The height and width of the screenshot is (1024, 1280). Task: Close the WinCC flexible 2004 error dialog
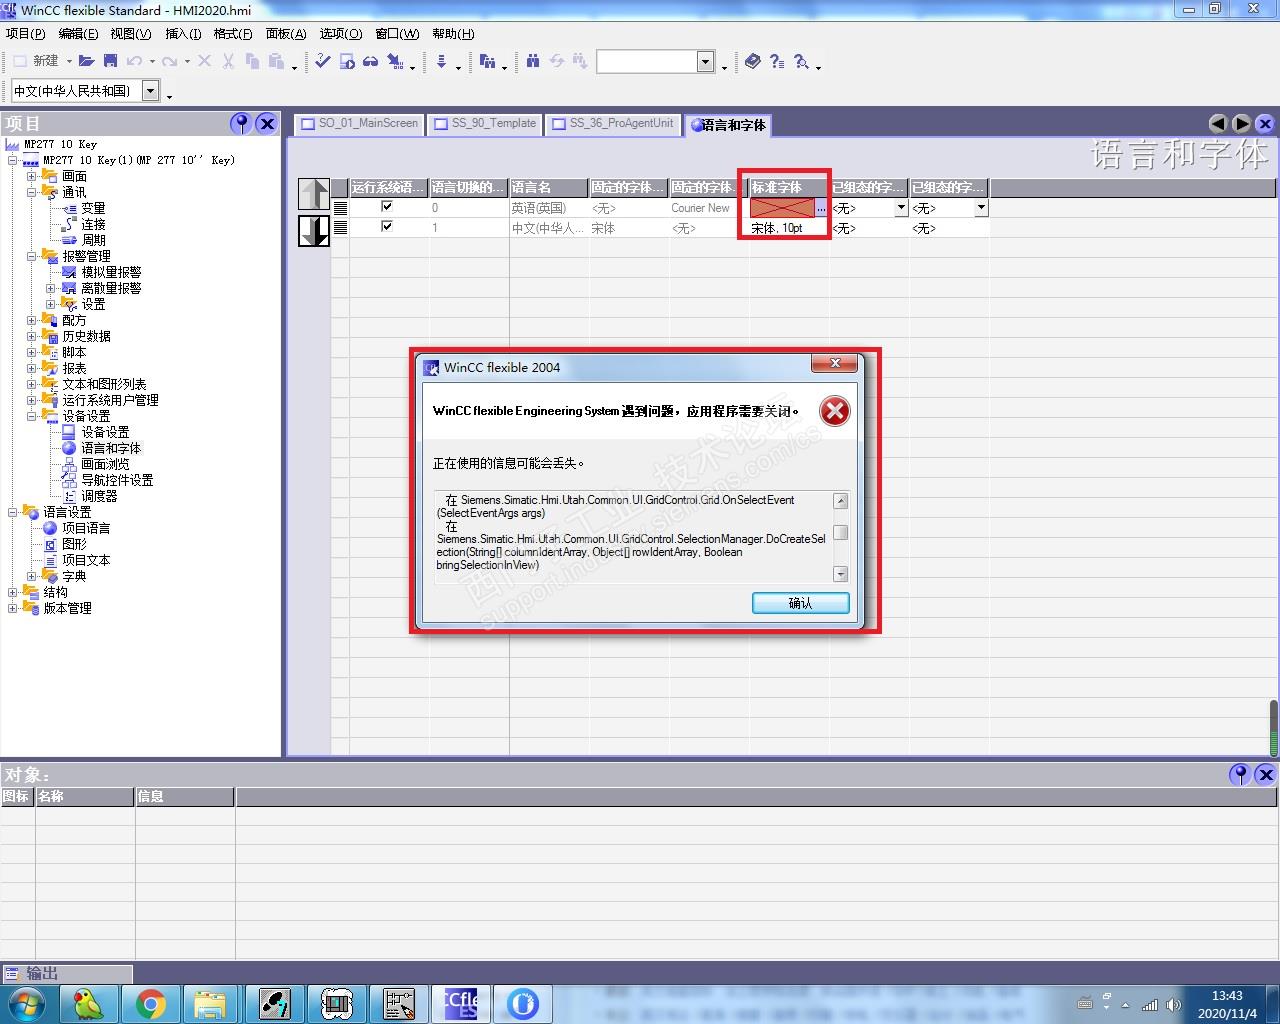tap(836, 364)
